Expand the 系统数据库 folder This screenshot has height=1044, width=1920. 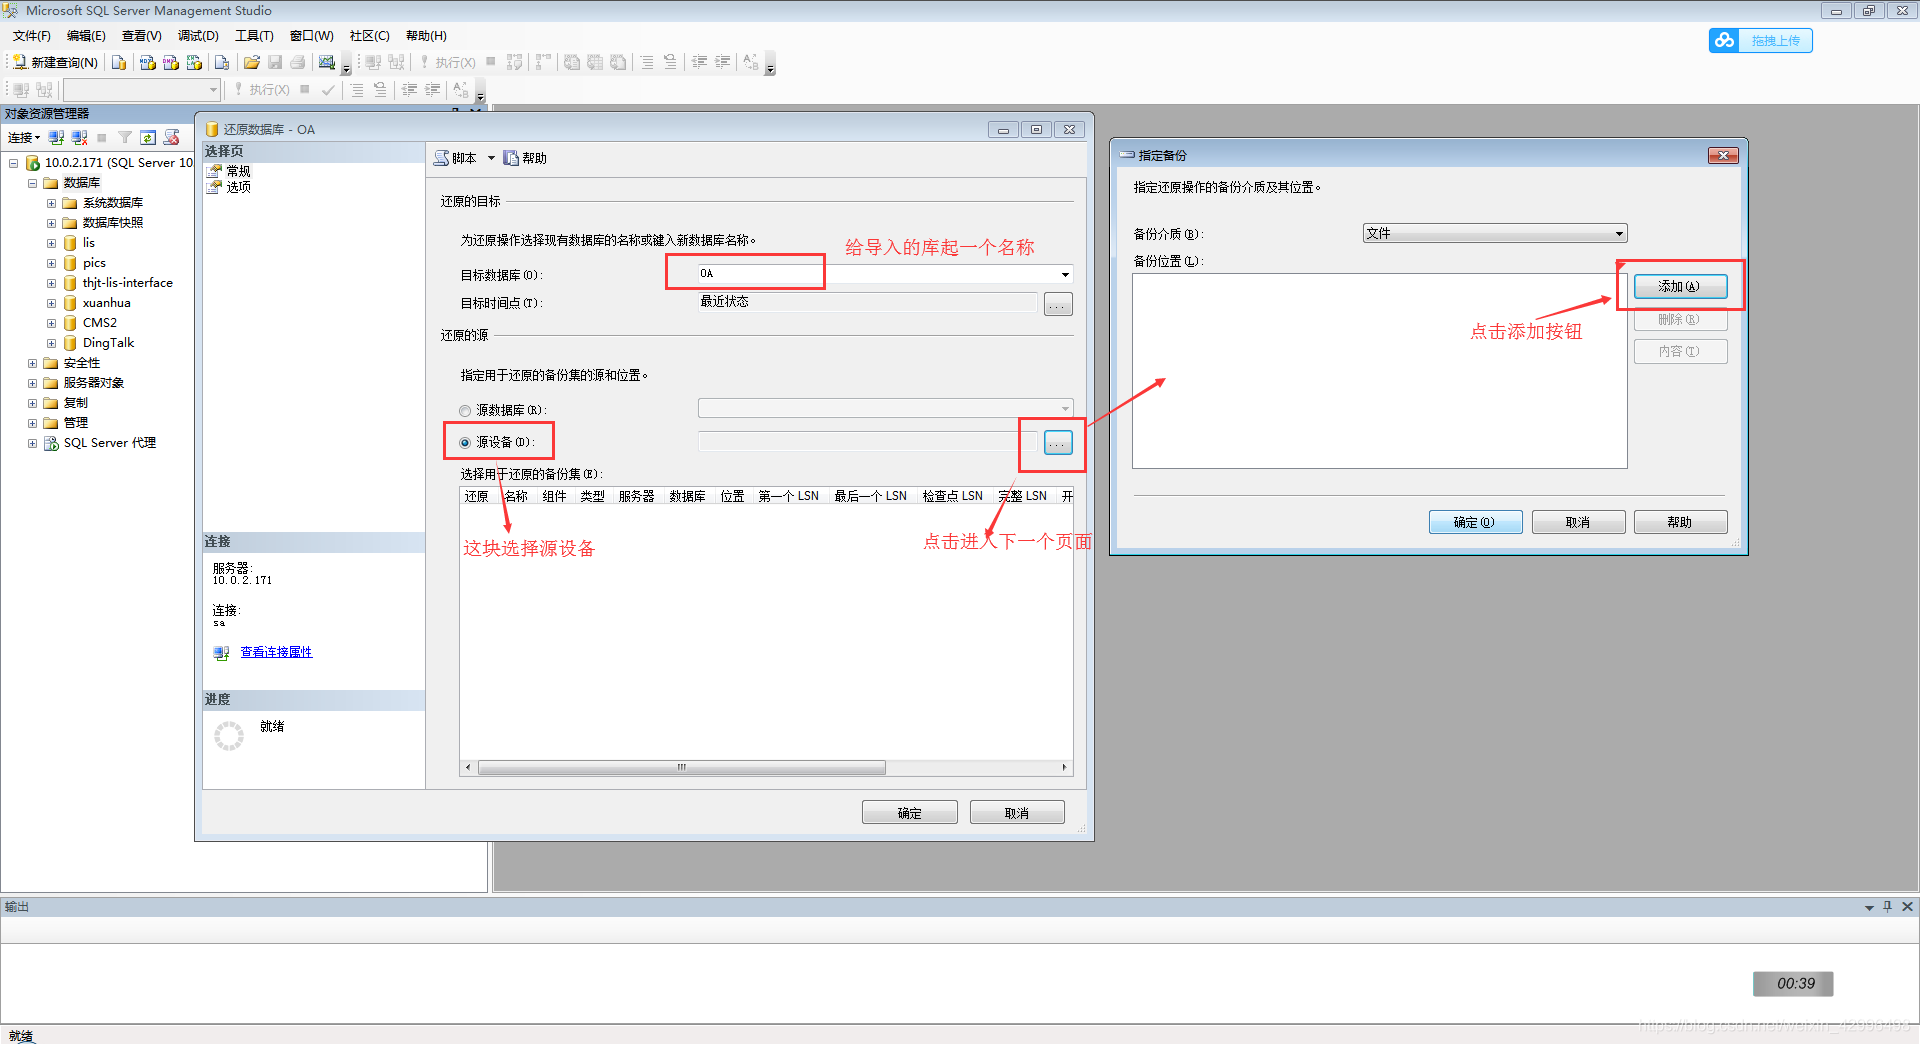(51, 203)
